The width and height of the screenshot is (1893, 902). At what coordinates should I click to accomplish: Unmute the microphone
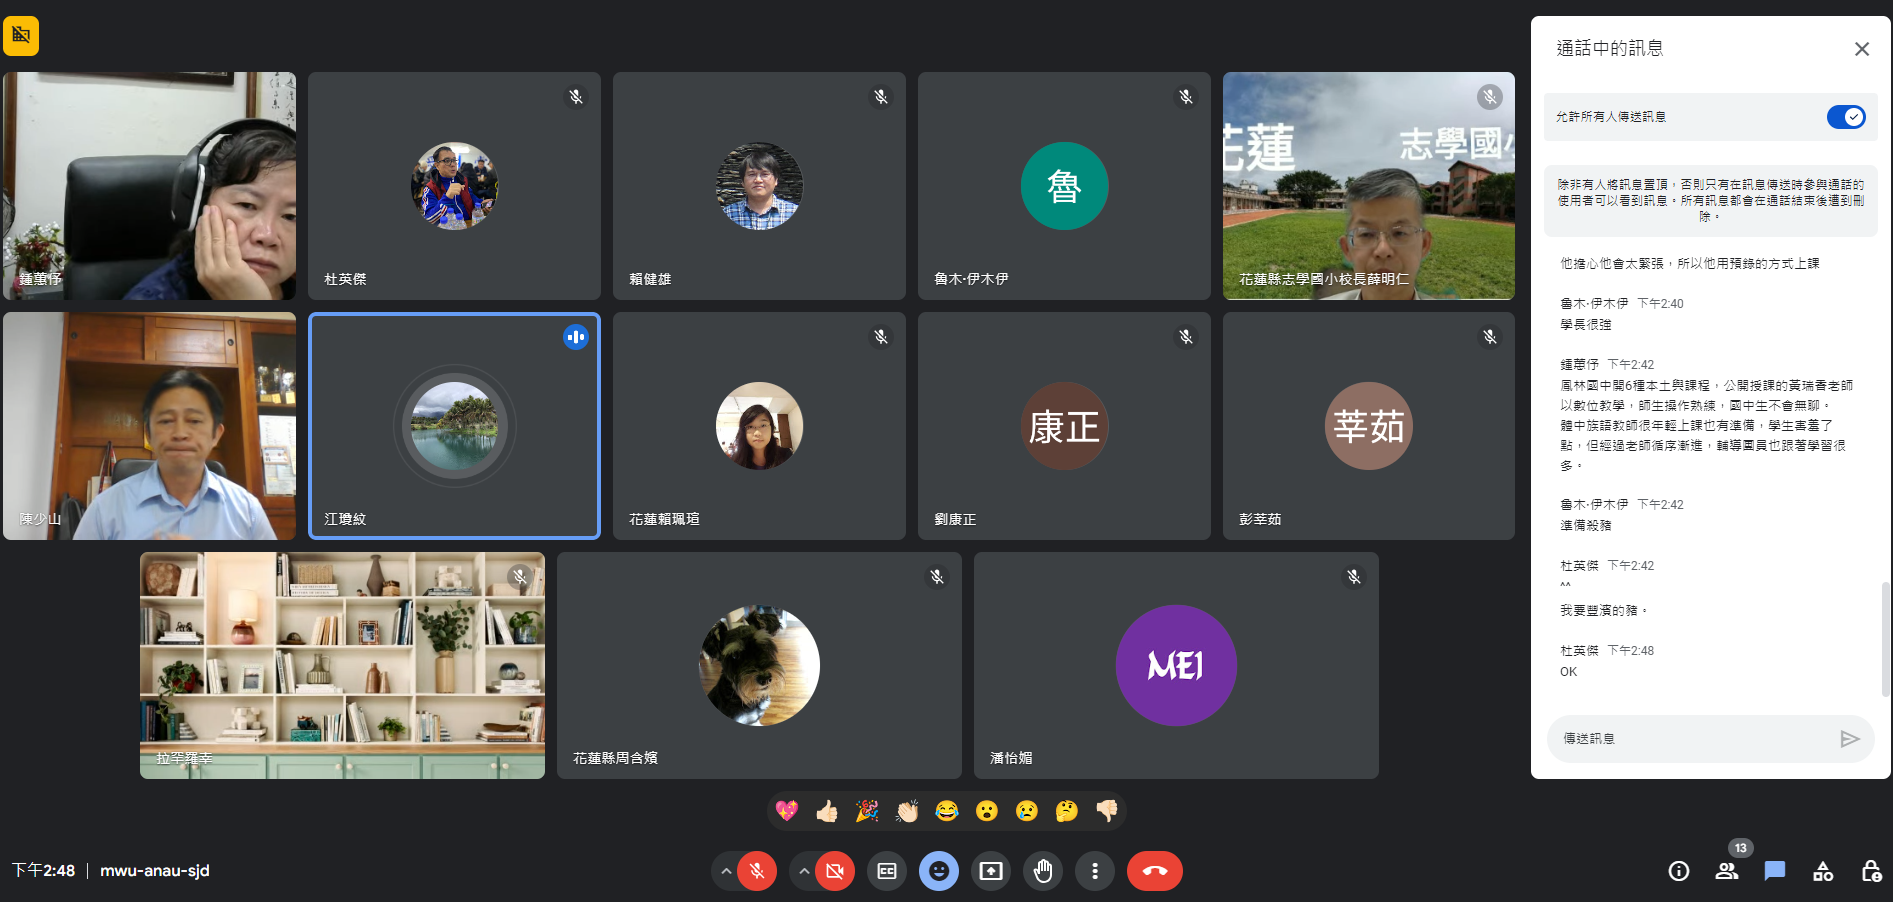tap(757, 871)
